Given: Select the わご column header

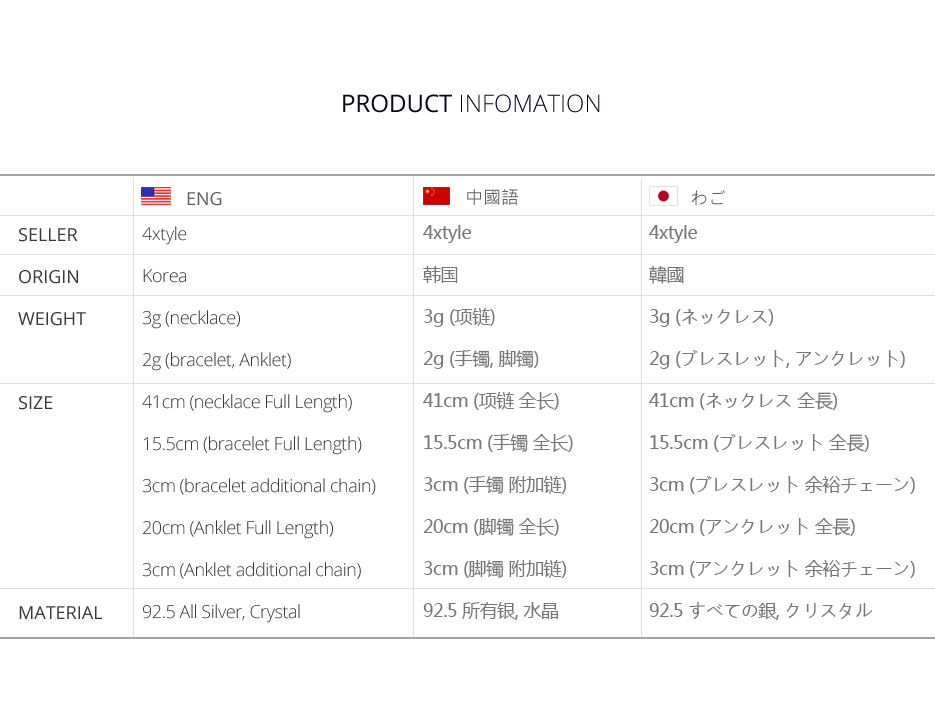Looking at the screenshot, I should [708, 197].
